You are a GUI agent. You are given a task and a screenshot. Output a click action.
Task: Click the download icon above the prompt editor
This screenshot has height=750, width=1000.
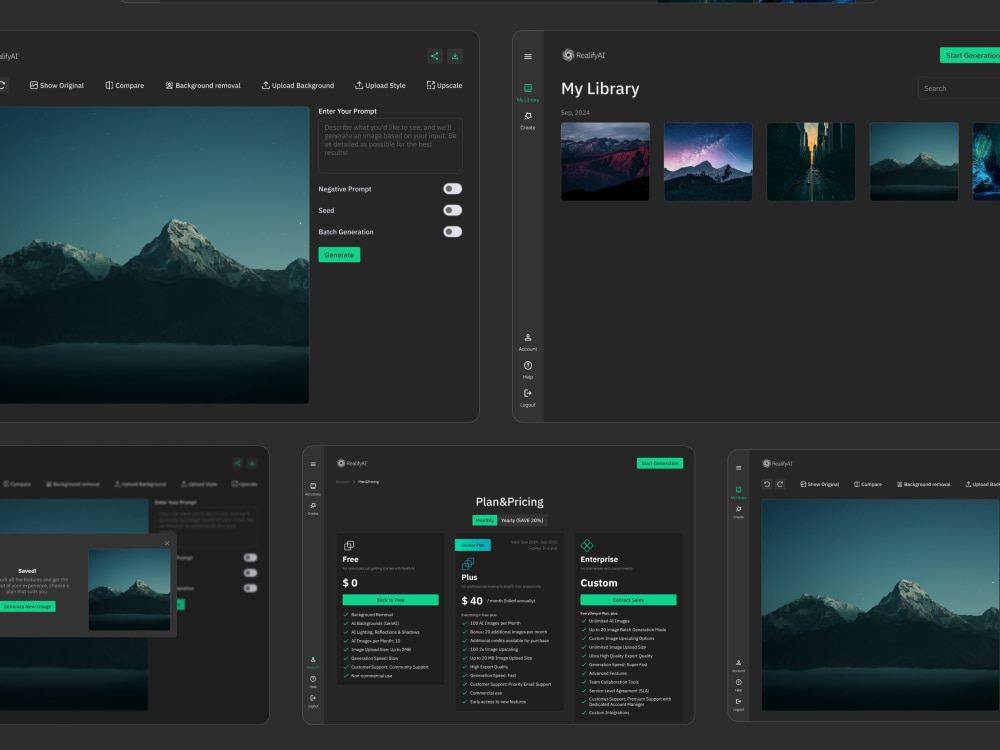tap(455, 56)
